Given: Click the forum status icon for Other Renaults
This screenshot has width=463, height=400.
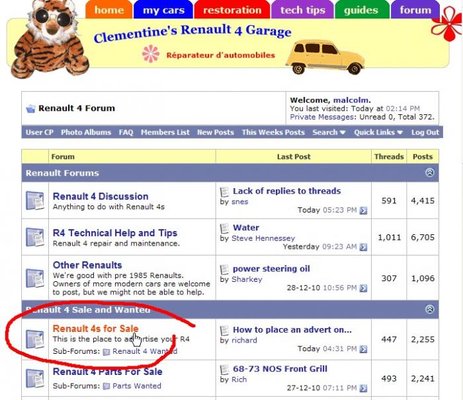Looking at the screenshot, I should click(35, 278).
